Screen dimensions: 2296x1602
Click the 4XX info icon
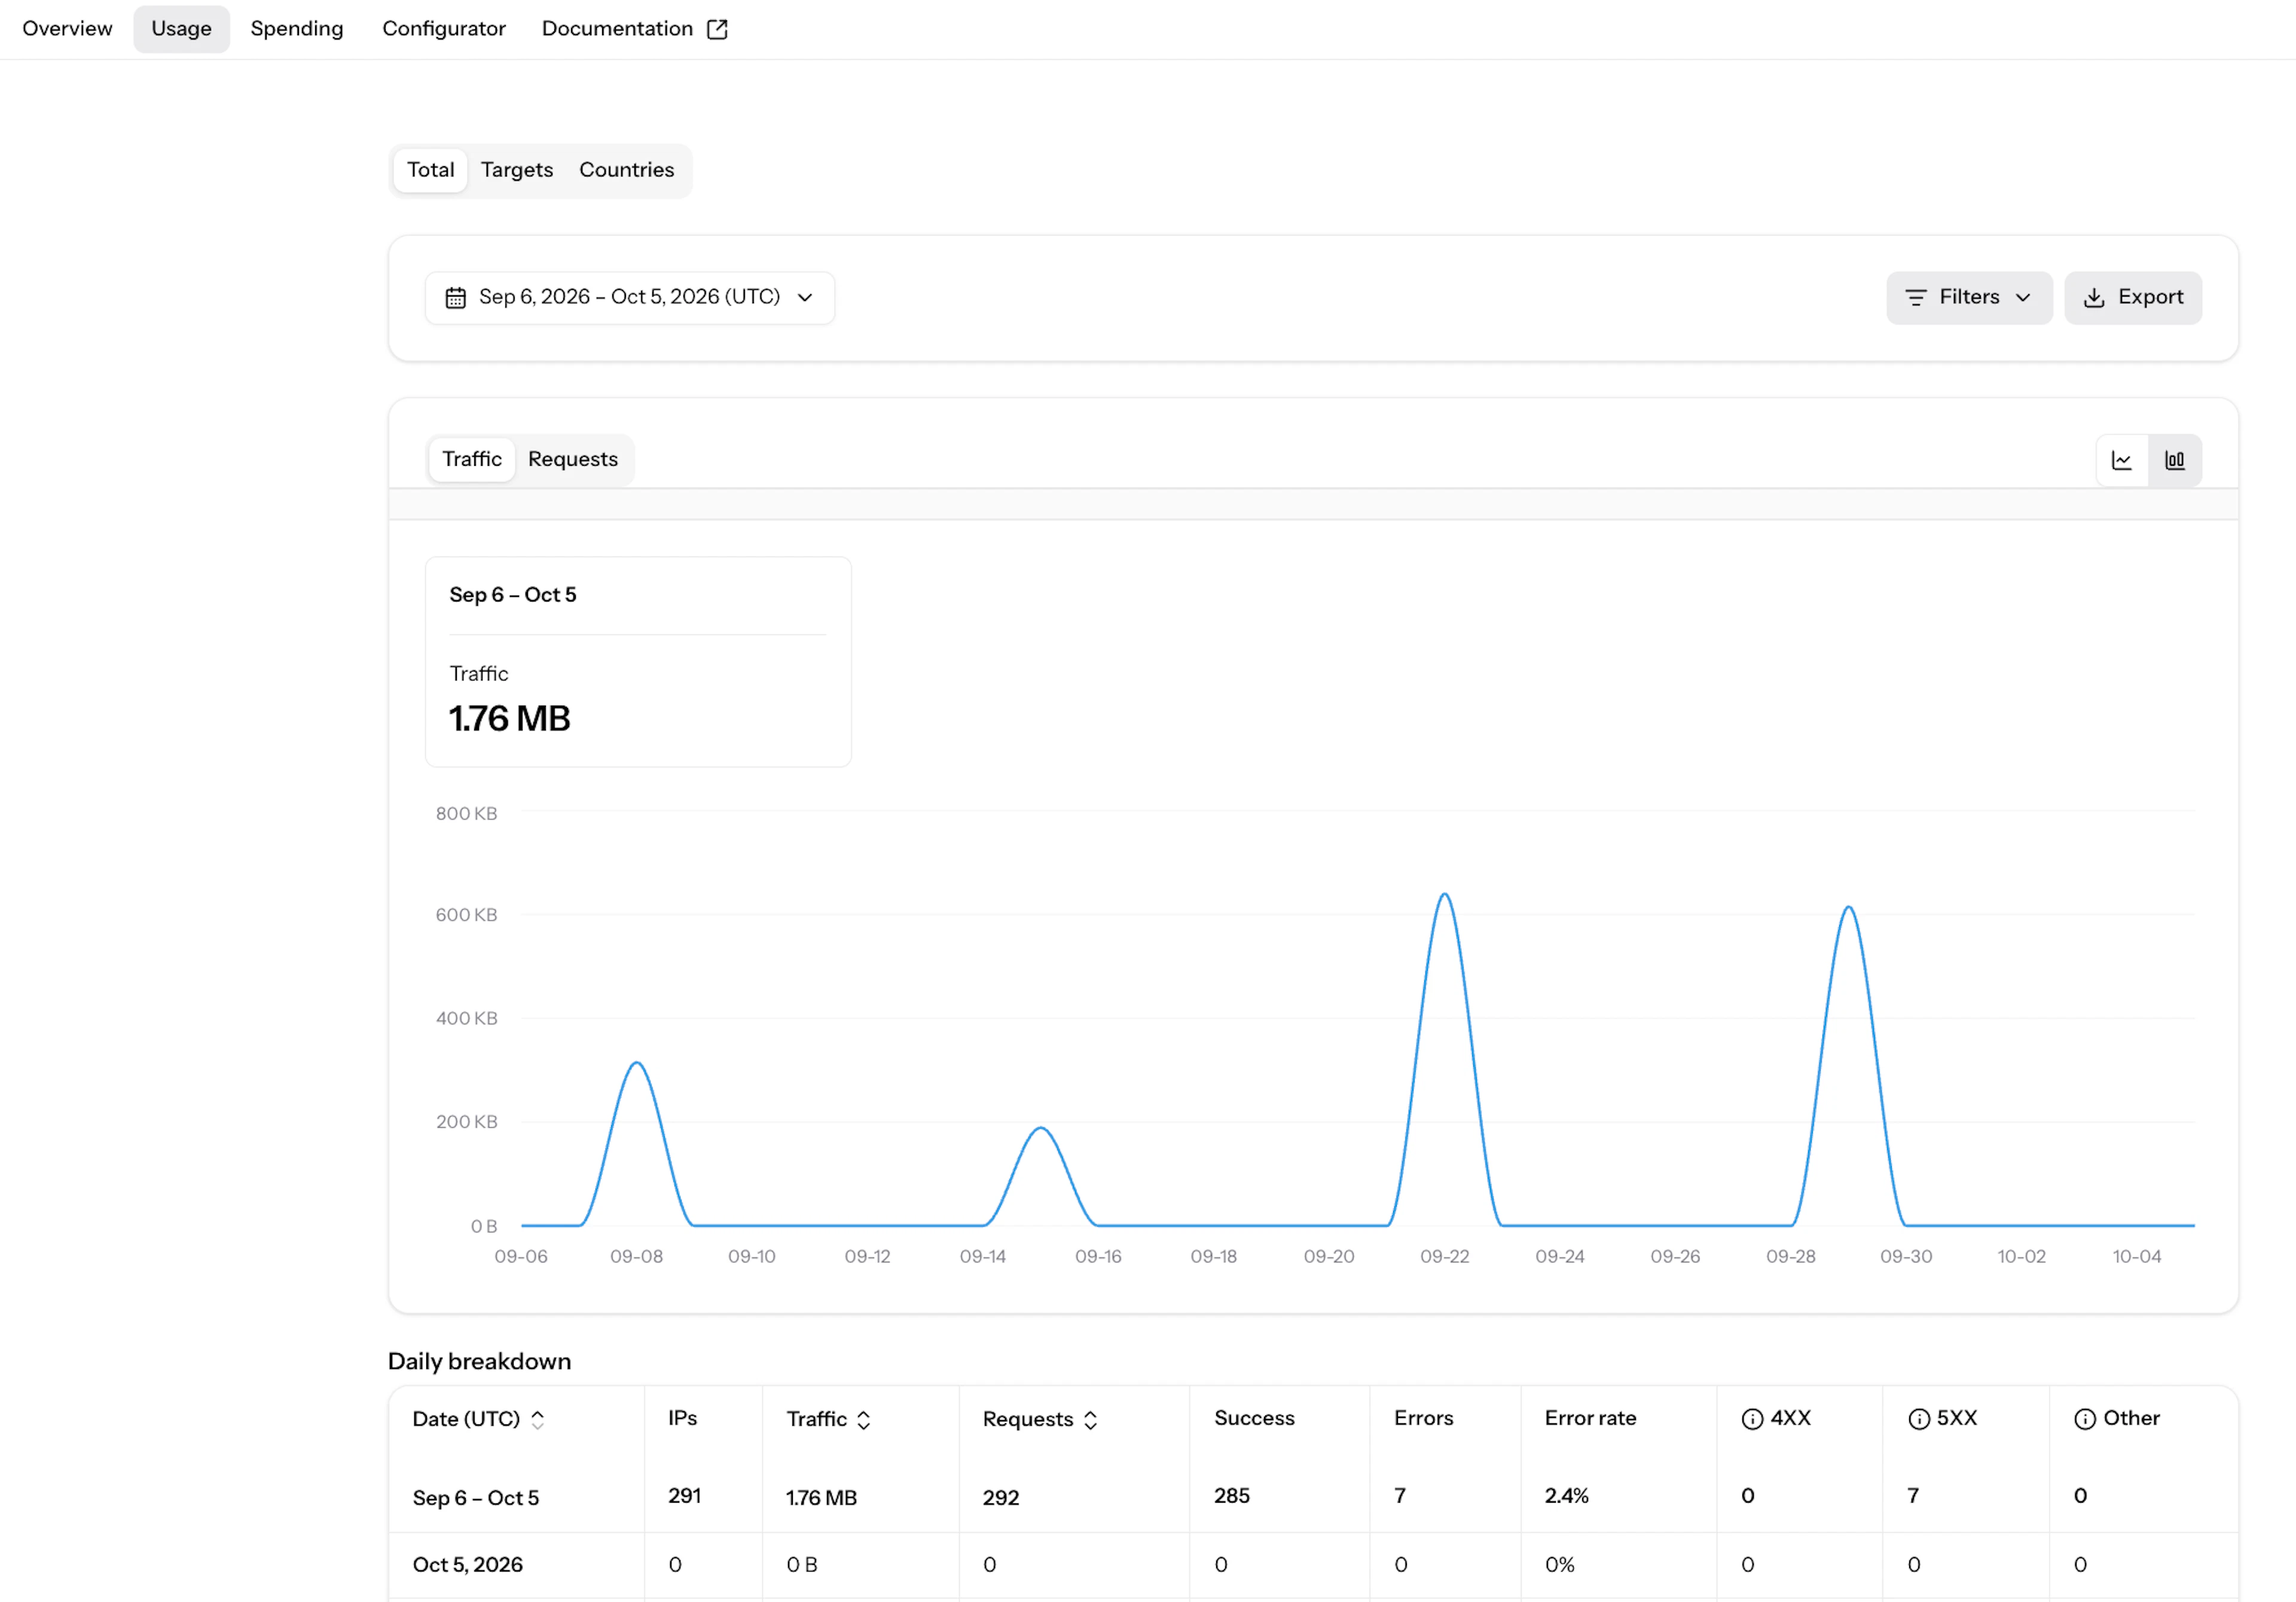click(x=1752, y=1419)
